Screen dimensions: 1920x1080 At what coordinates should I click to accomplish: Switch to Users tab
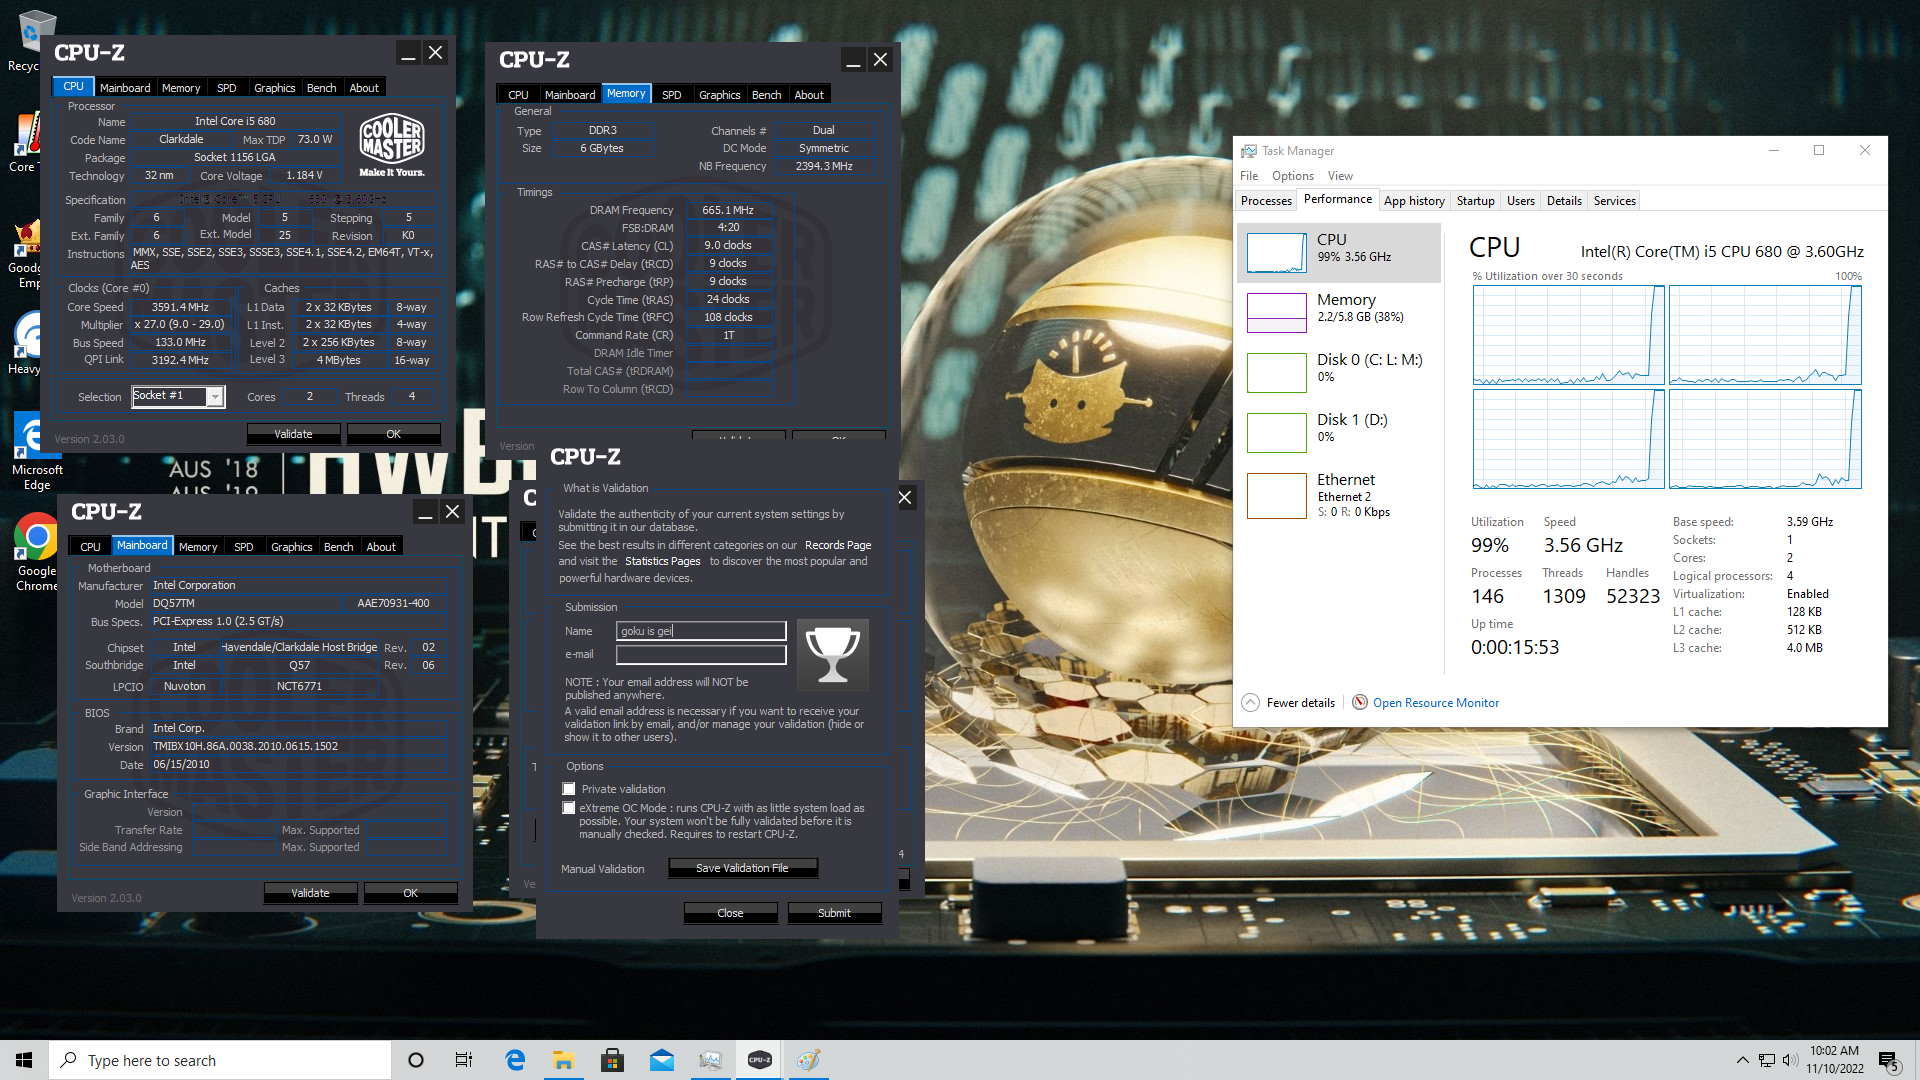[1520, 201]
